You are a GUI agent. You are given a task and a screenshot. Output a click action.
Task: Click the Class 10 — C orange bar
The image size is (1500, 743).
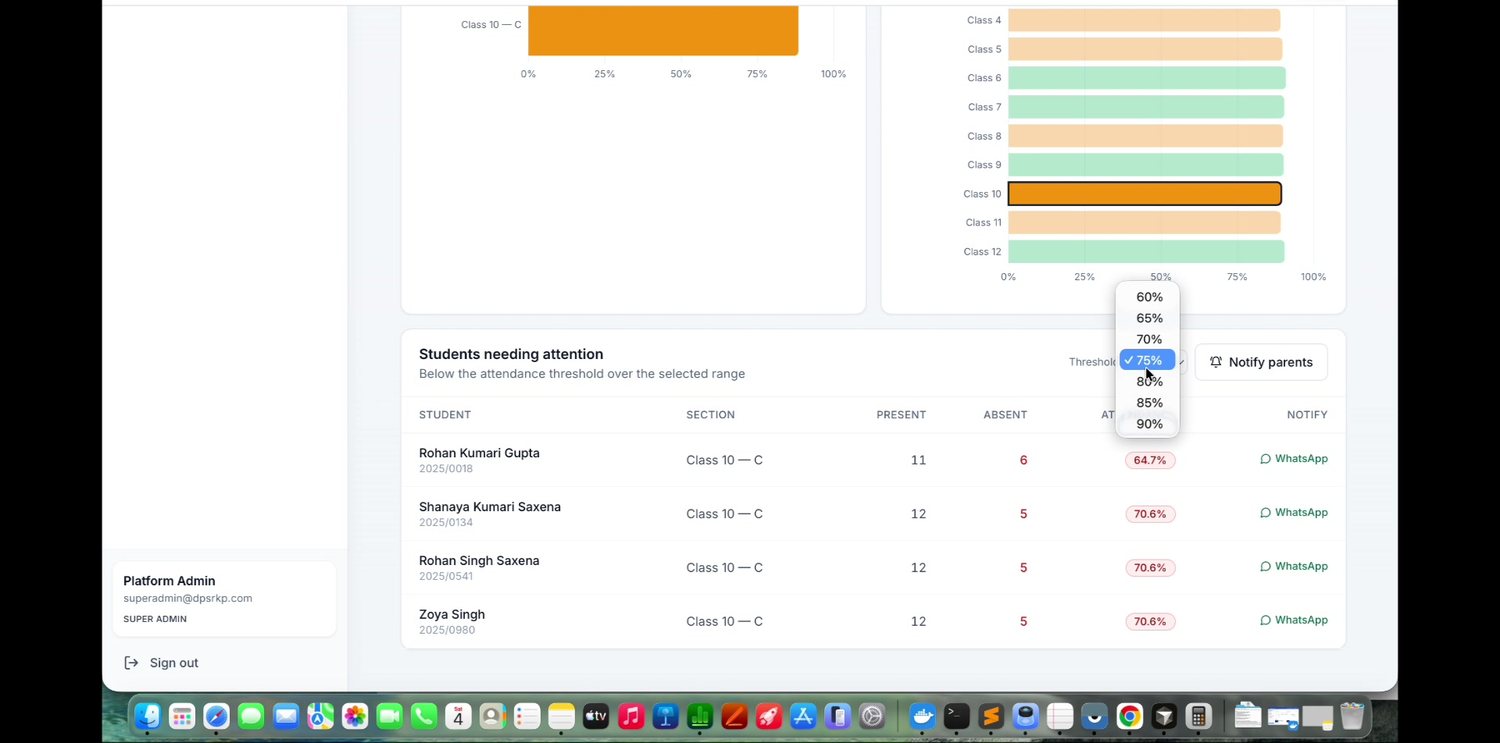pyautogui.click(x=663, y=30)
